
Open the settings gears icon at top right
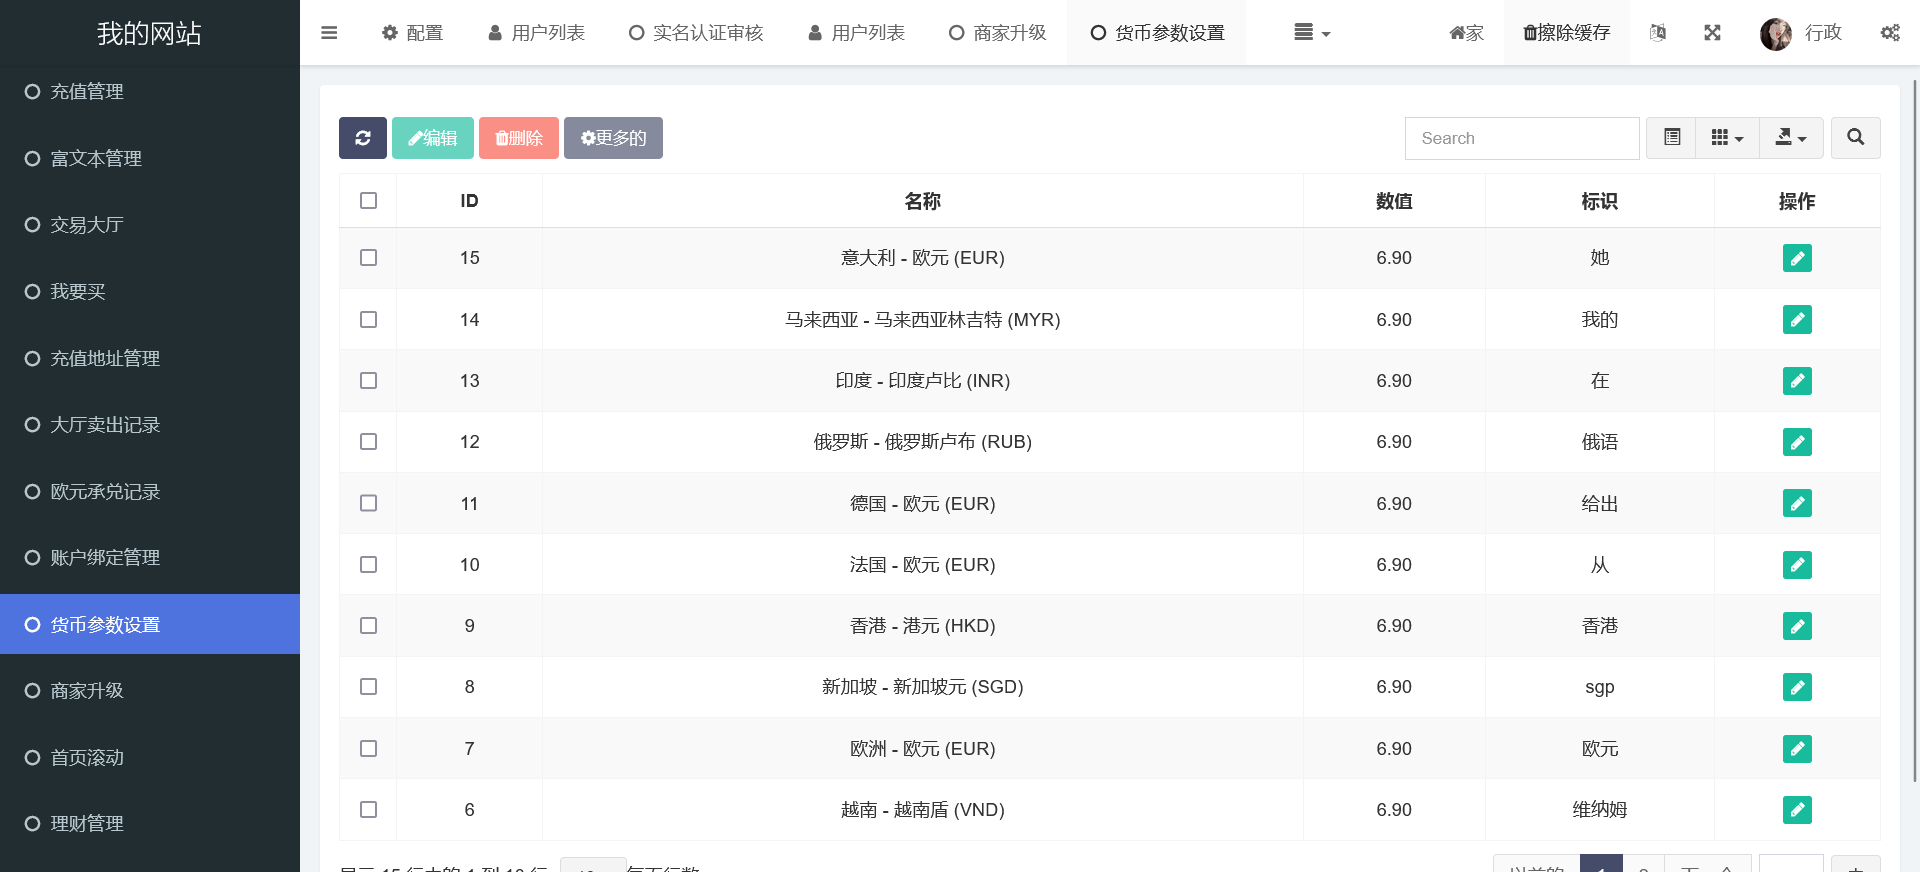coord(1889,33)
